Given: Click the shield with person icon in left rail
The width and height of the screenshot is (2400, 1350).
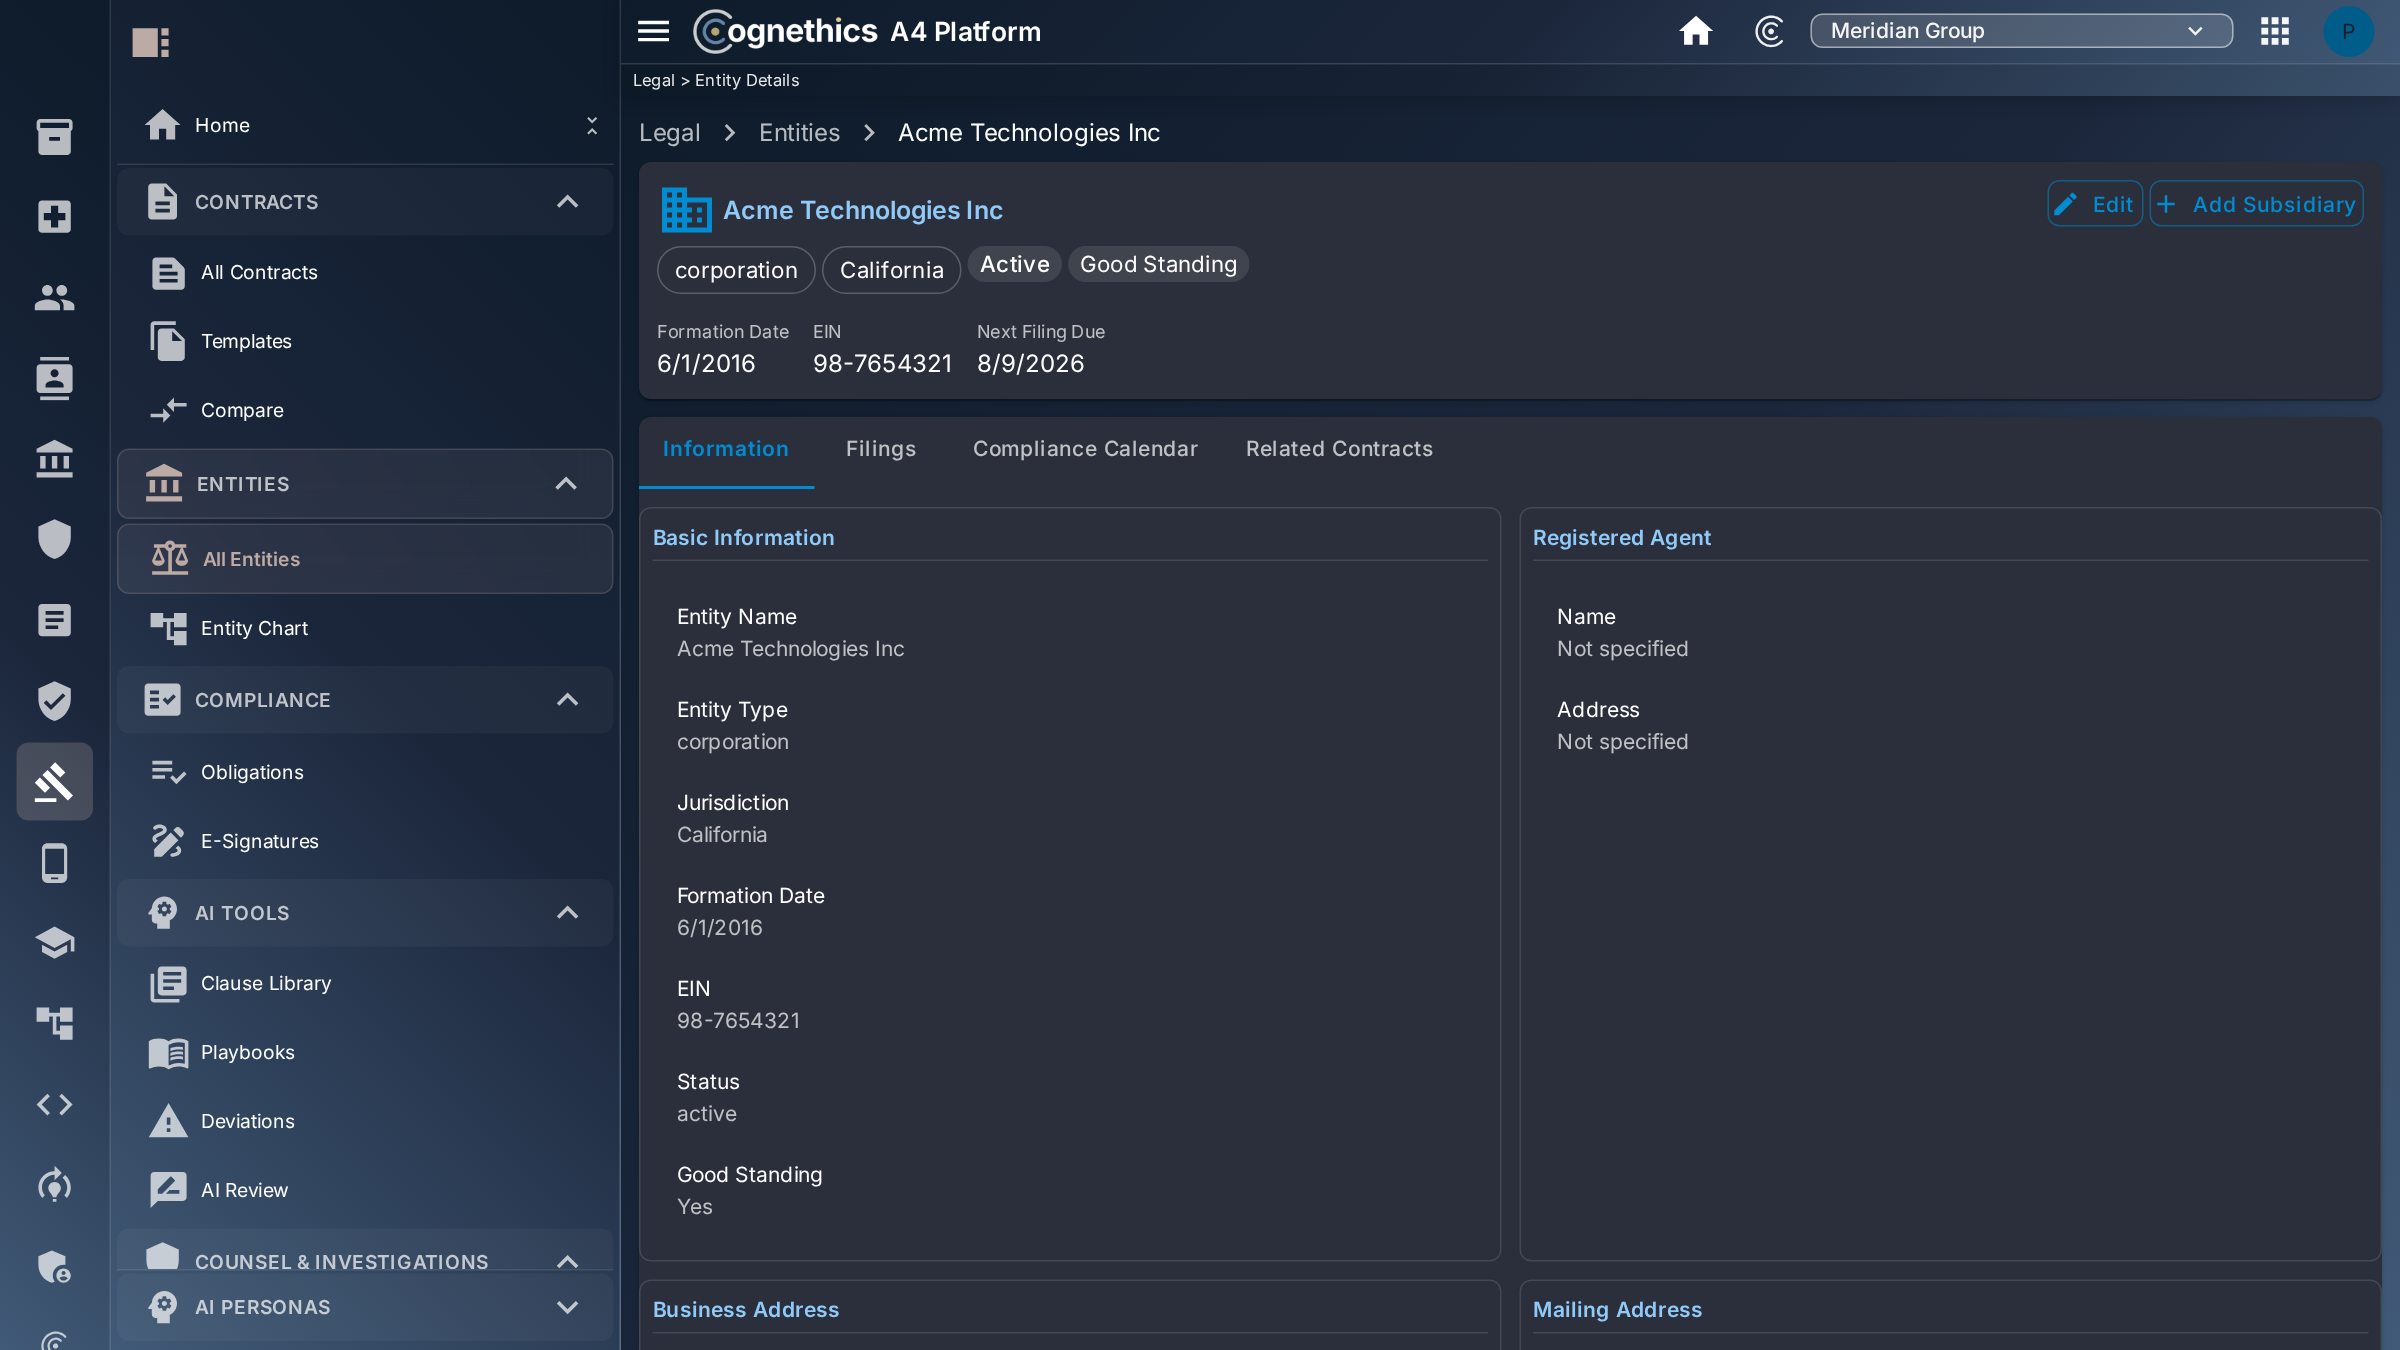Looking at the screenshot, I should 54,1266.
